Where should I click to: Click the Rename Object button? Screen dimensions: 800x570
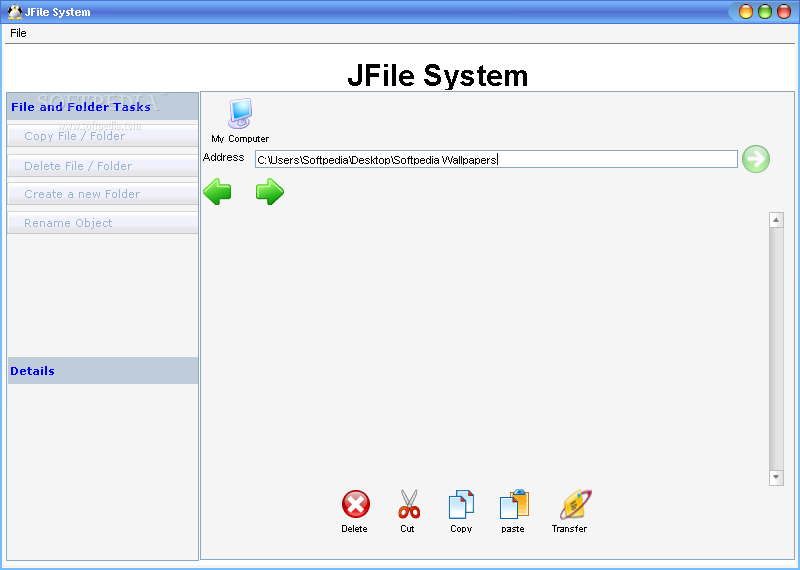tap(103, 223)
